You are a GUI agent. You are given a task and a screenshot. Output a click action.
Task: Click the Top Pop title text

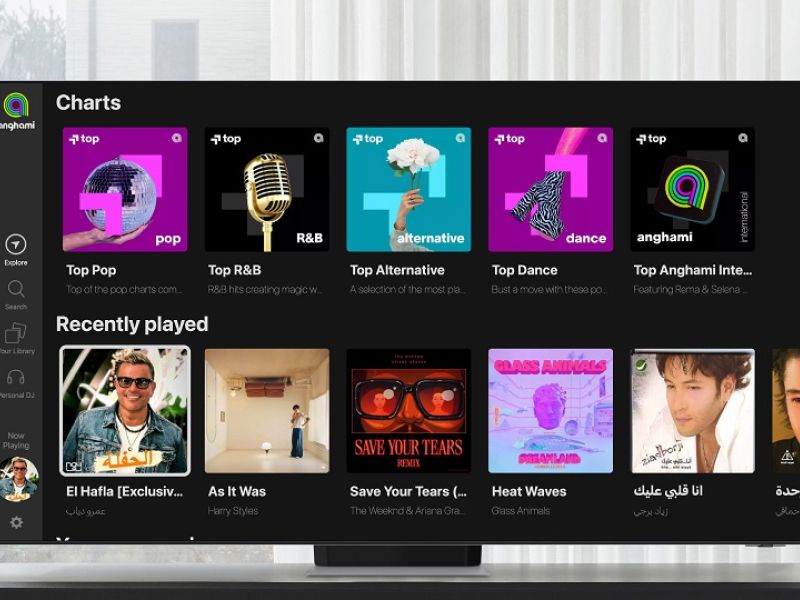coord(91,270)
